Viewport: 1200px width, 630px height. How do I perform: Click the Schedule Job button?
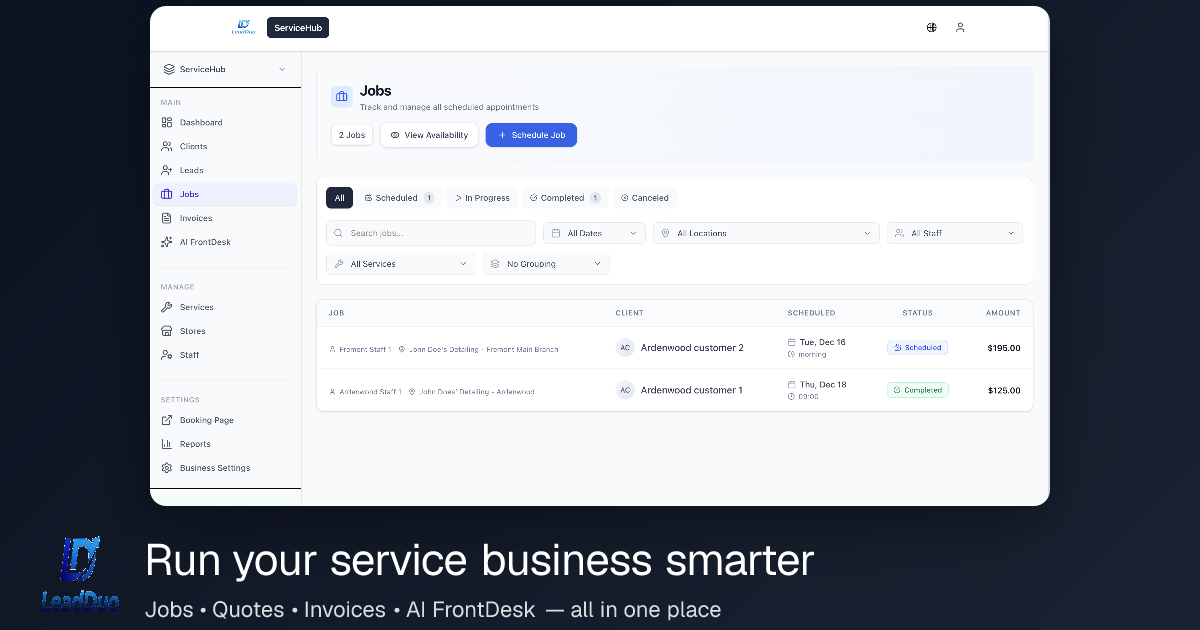531,135
